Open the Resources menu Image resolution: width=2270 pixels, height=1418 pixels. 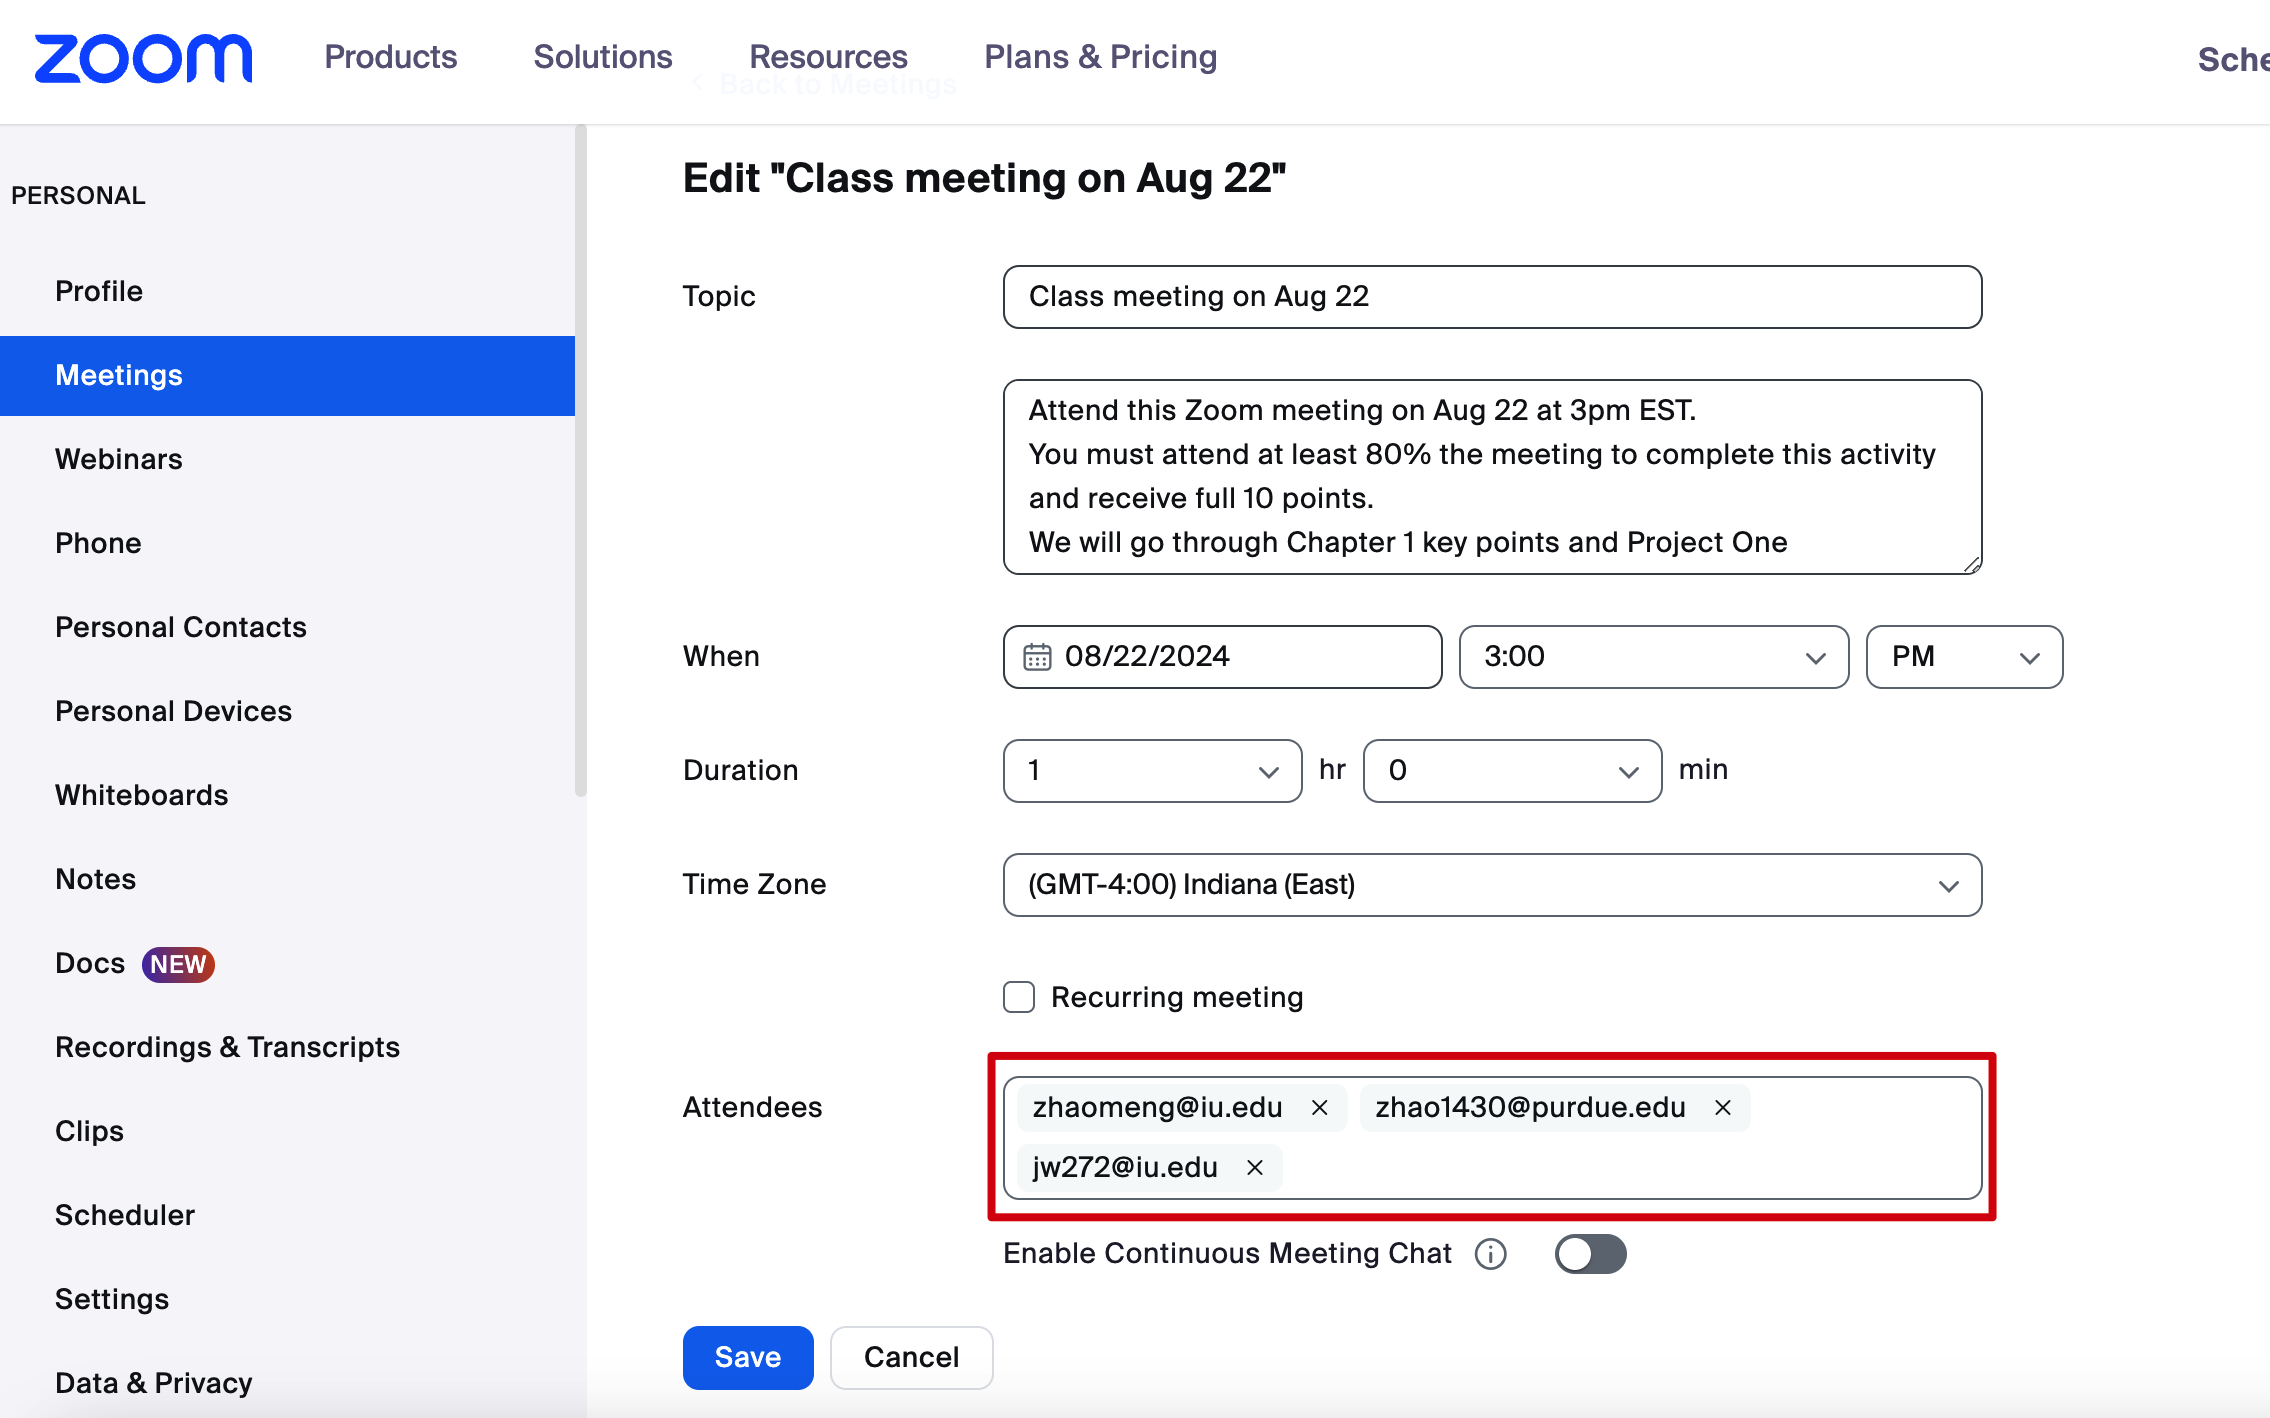point(828,57)
